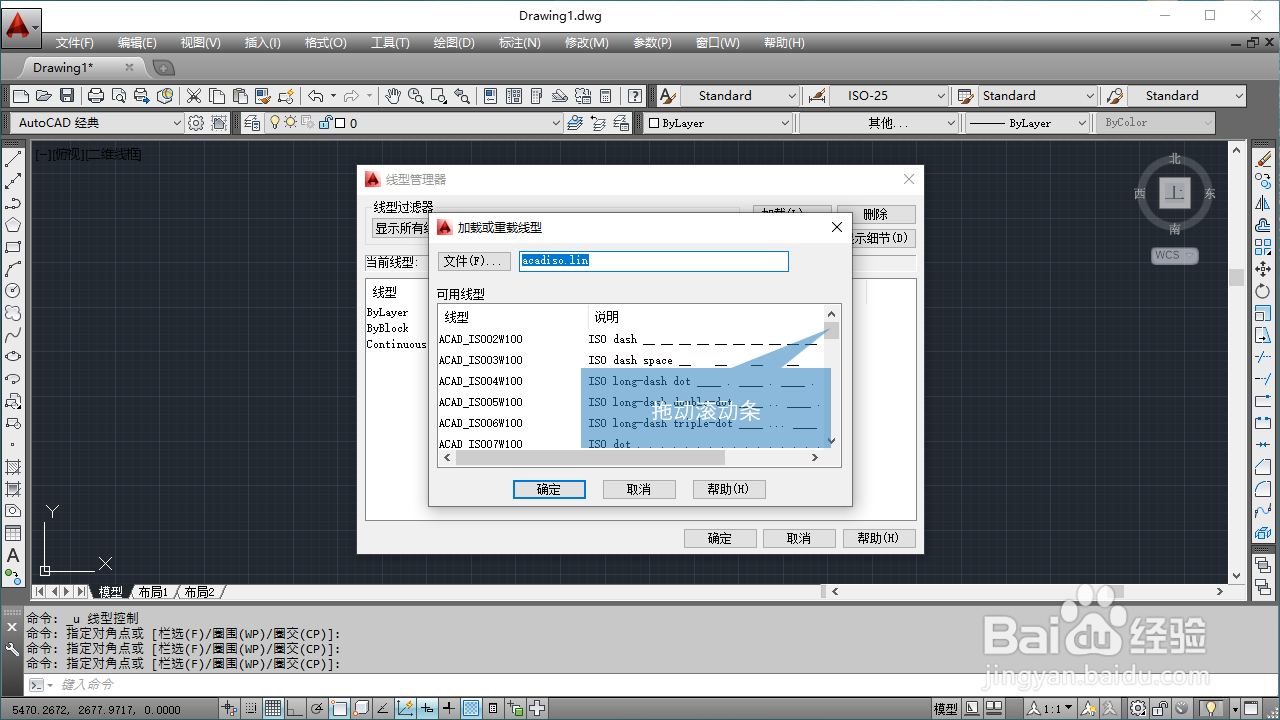
Task: Select the Line draw tool
Action: point(13,159)
